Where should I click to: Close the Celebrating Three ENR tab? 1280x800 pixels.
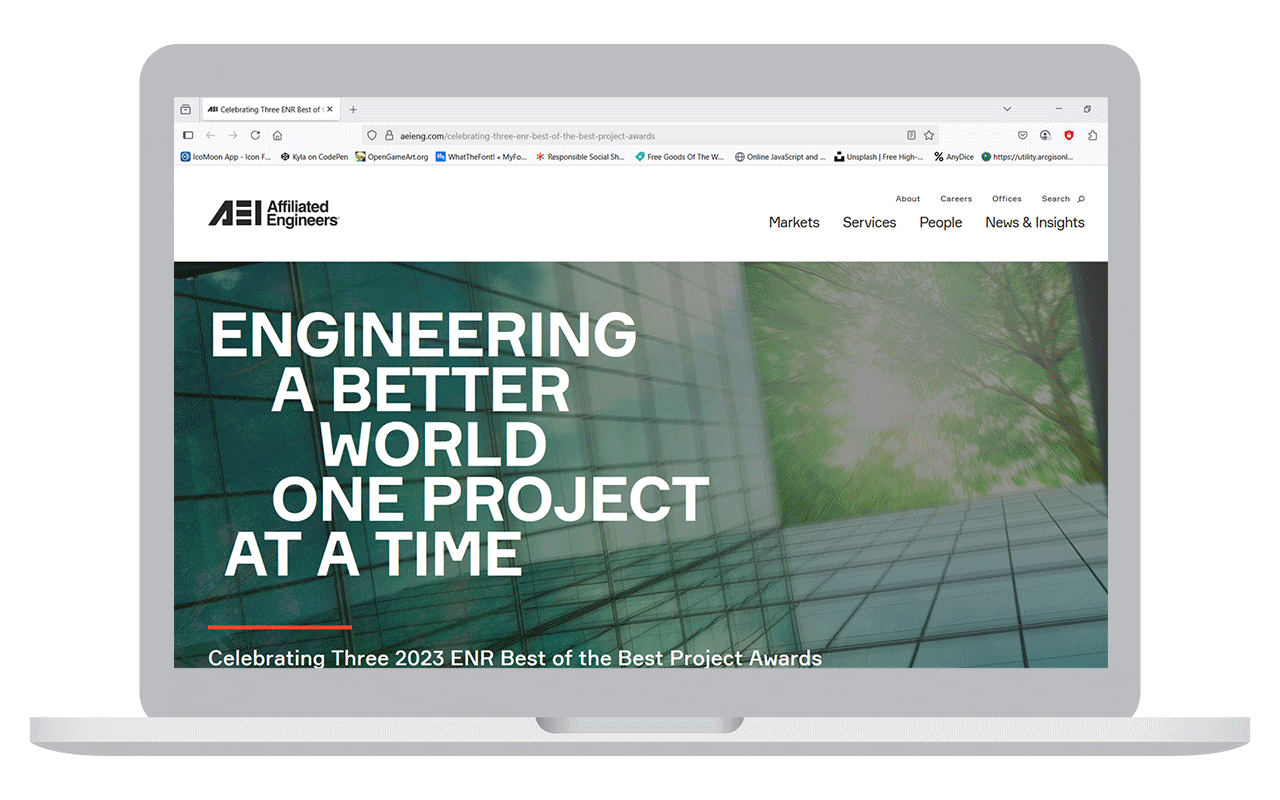click(331, 110)
